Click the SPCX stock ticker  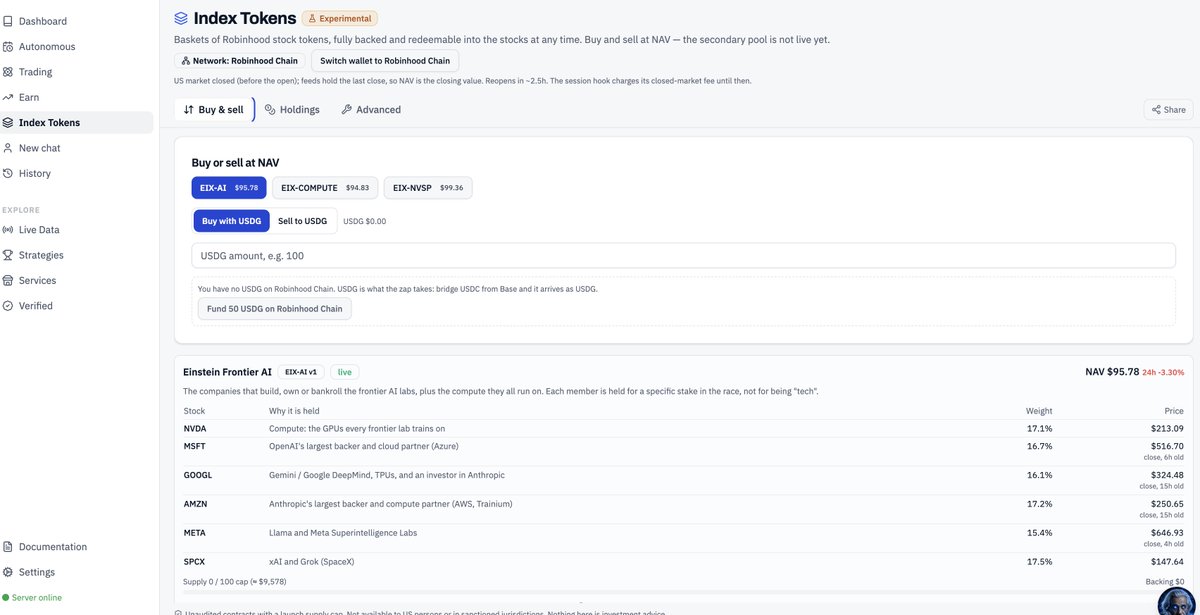tap(194, 562)
